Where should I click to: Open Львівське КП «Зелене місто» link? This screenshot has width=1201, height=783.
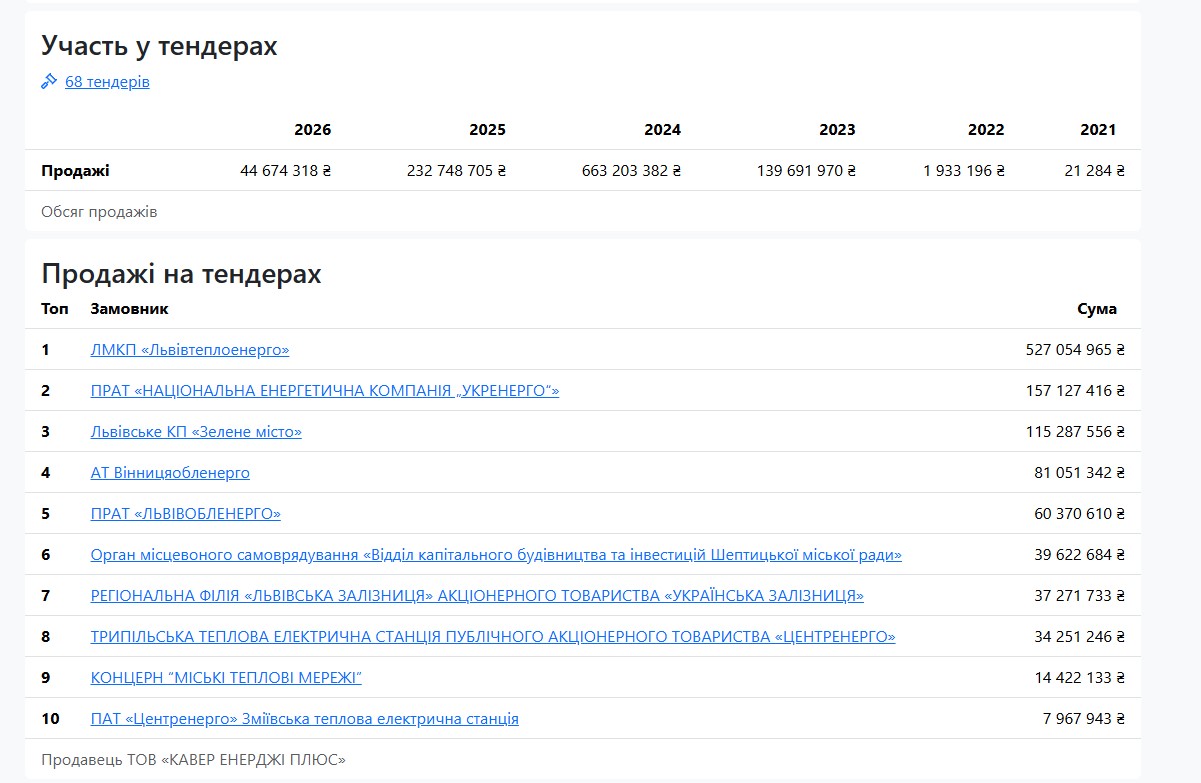pyautogui.click(x=196, y=432)
